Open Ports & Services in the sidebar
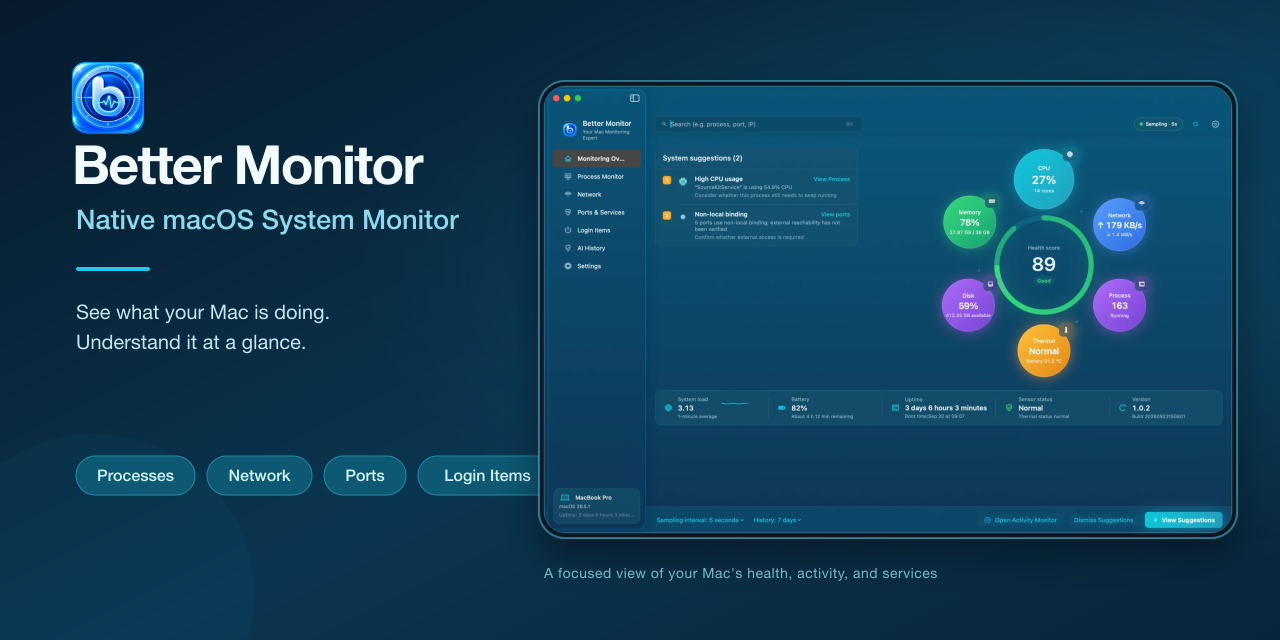This screenshot has width=1280, height=640. point(597,212)
